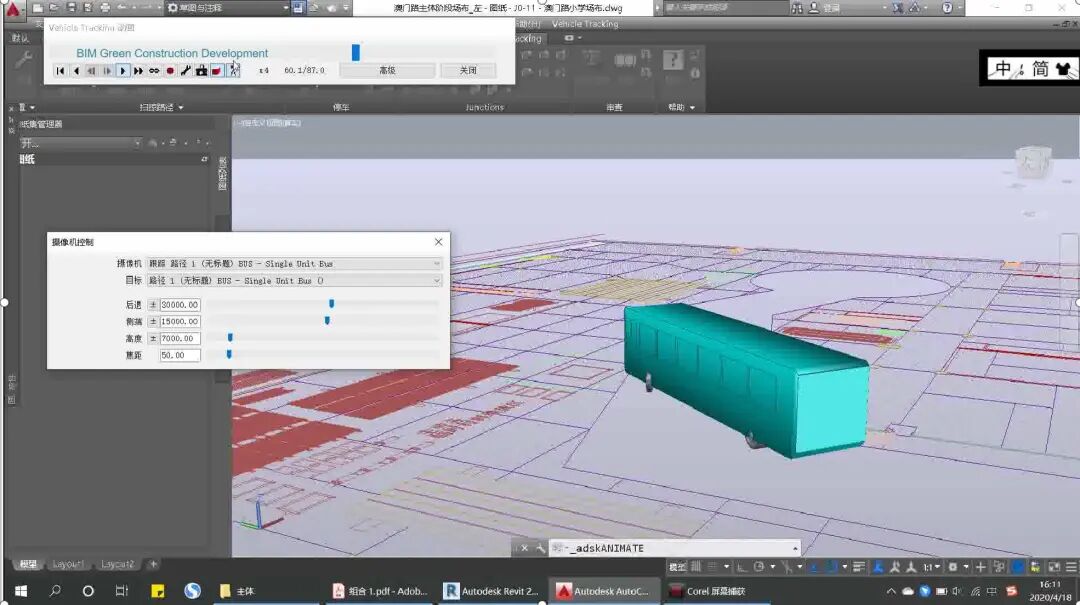Jump to animation start with rewind button
Image resolution: width=1080 pixels, height=605 pixels.
[x=60, y=71]
